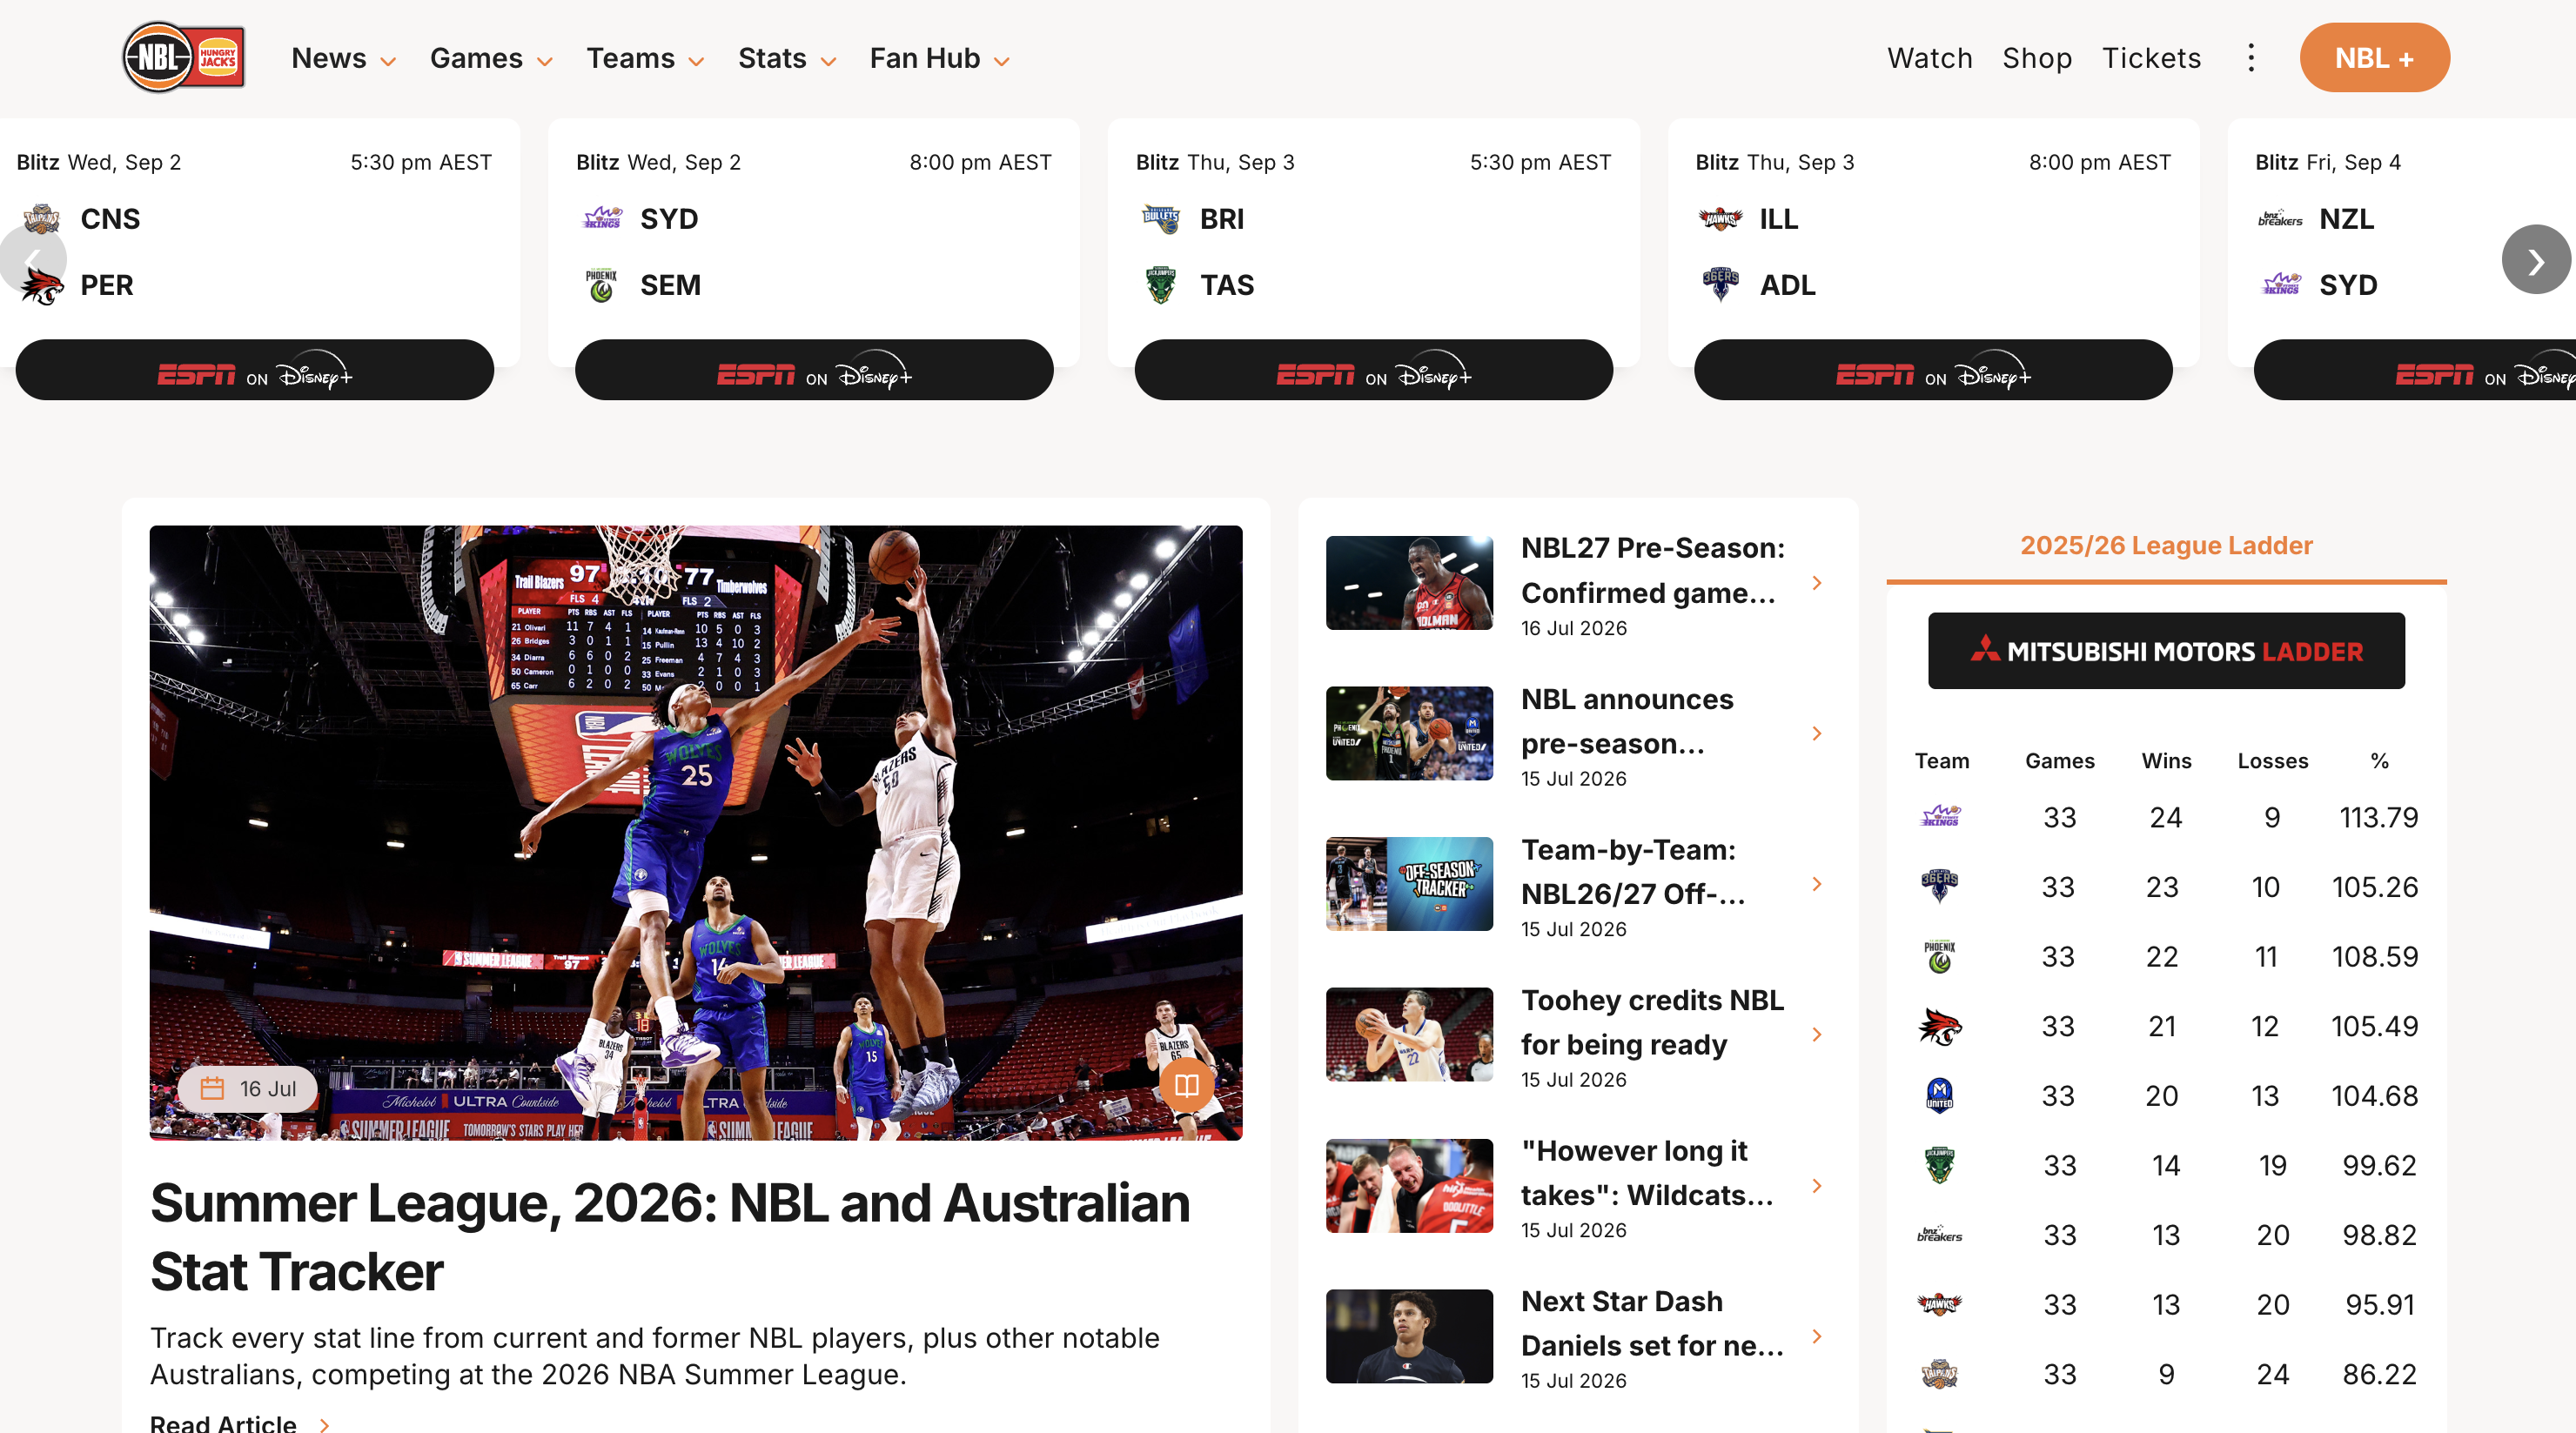Expand the Teams dropdown menu

pyautogui.click(x=645, y=58)
